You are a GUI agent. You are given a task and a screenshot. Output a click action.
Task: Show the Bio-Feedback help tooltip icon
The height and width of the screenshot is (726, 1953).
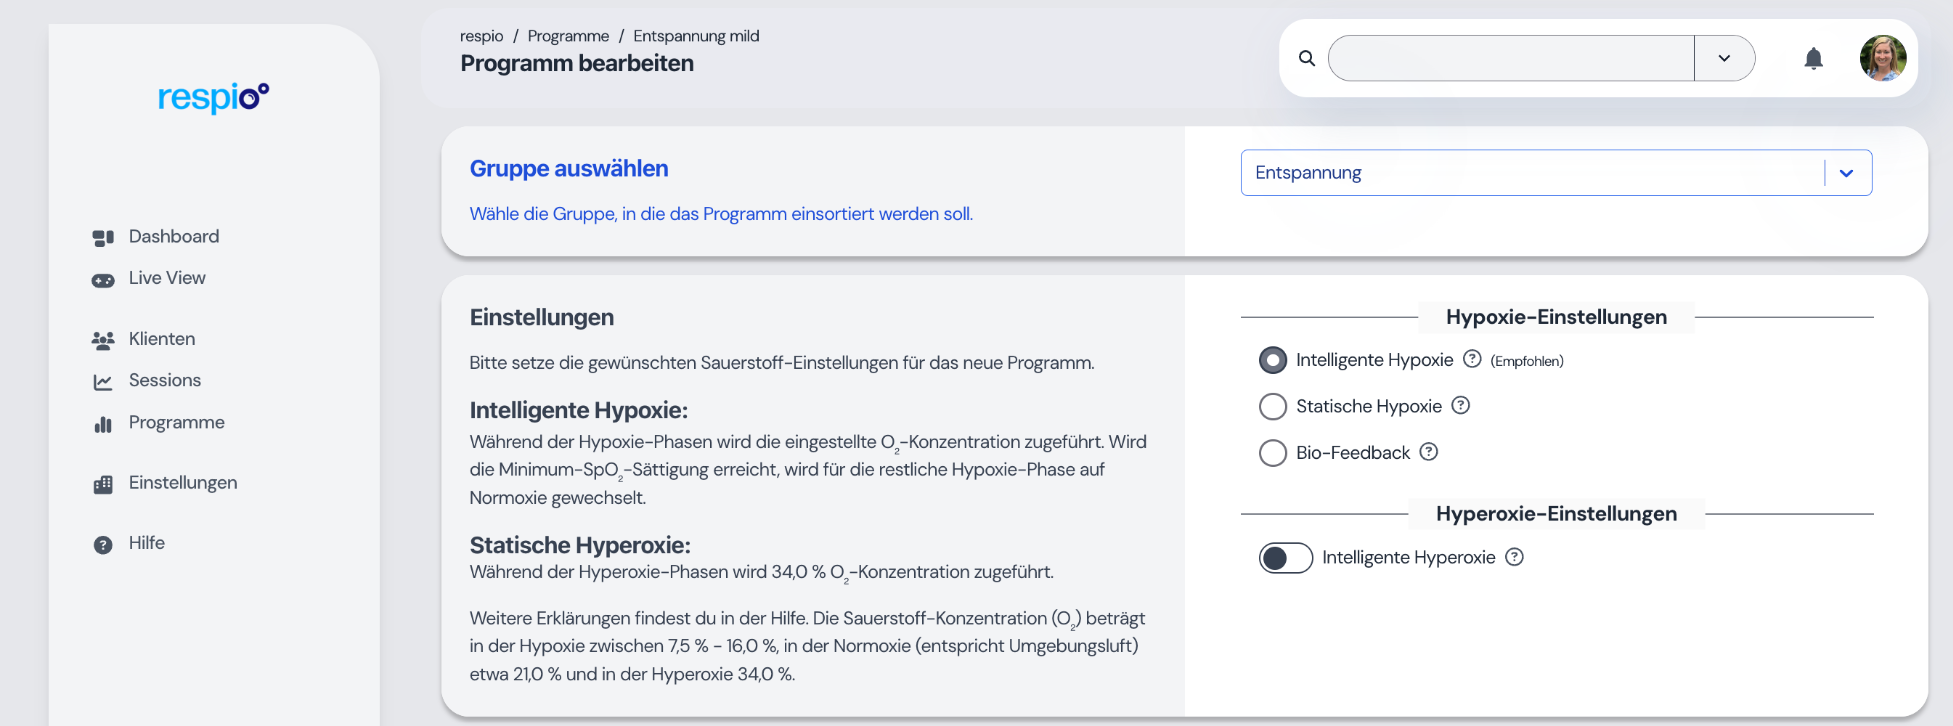[1429, 452]
